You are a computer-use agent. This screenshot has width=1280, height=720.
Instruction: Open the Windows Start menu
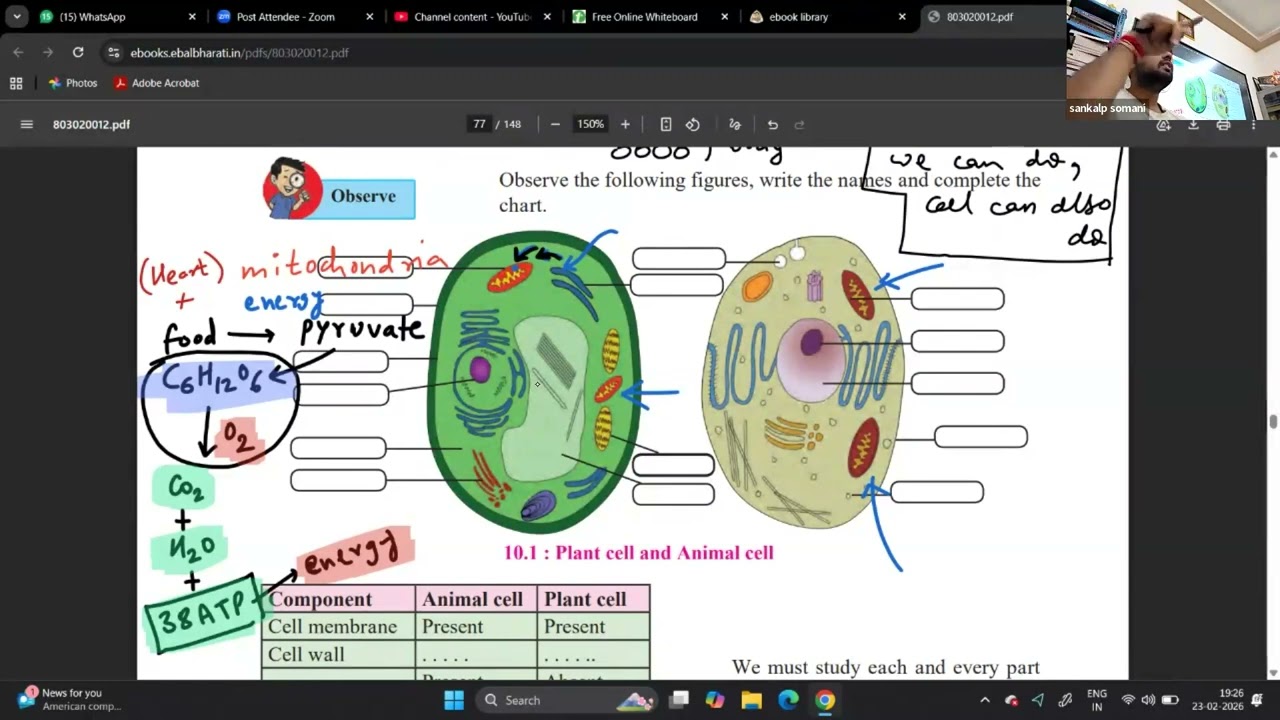pos(454,700)
